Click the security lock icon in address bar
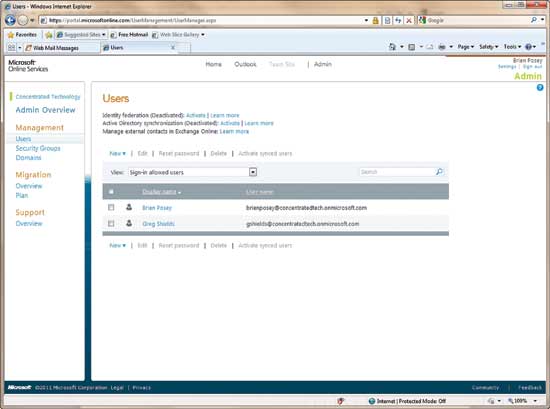 point(375,20)
